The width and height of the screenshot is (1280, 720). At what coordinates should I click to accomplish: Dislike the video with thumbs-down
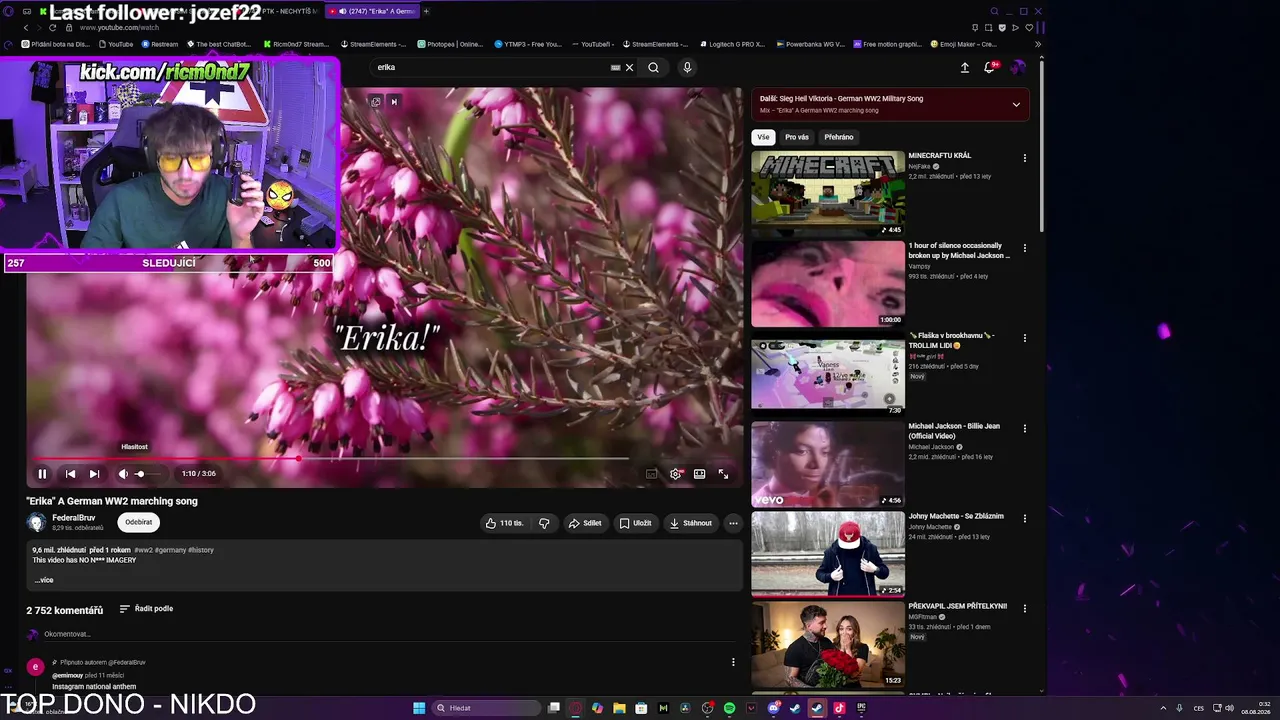[x=544, y=523]
